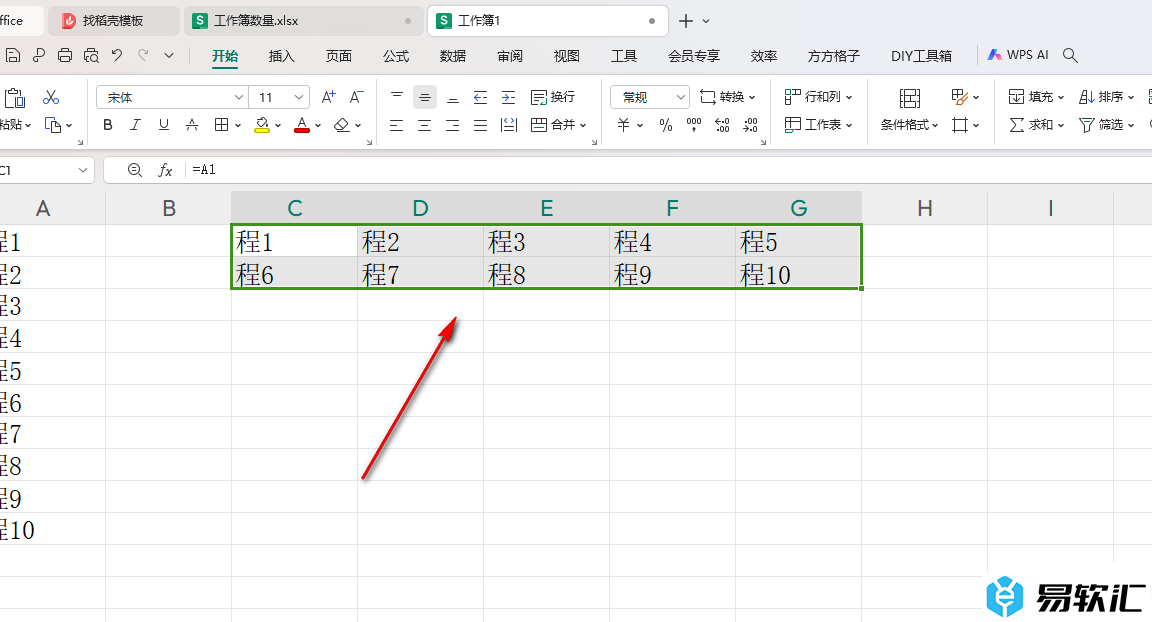Add a new document tab with plus

click(x=685, y=21)
